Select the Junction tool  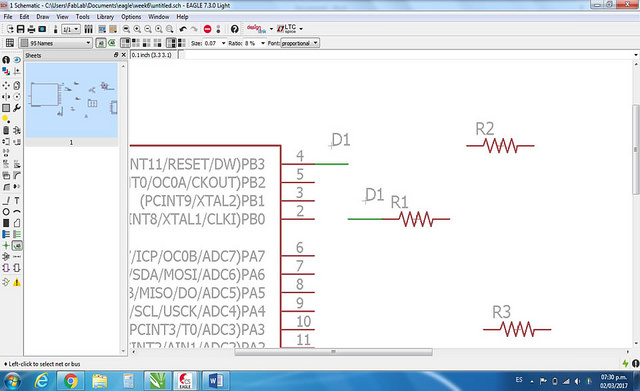[6, 245]
